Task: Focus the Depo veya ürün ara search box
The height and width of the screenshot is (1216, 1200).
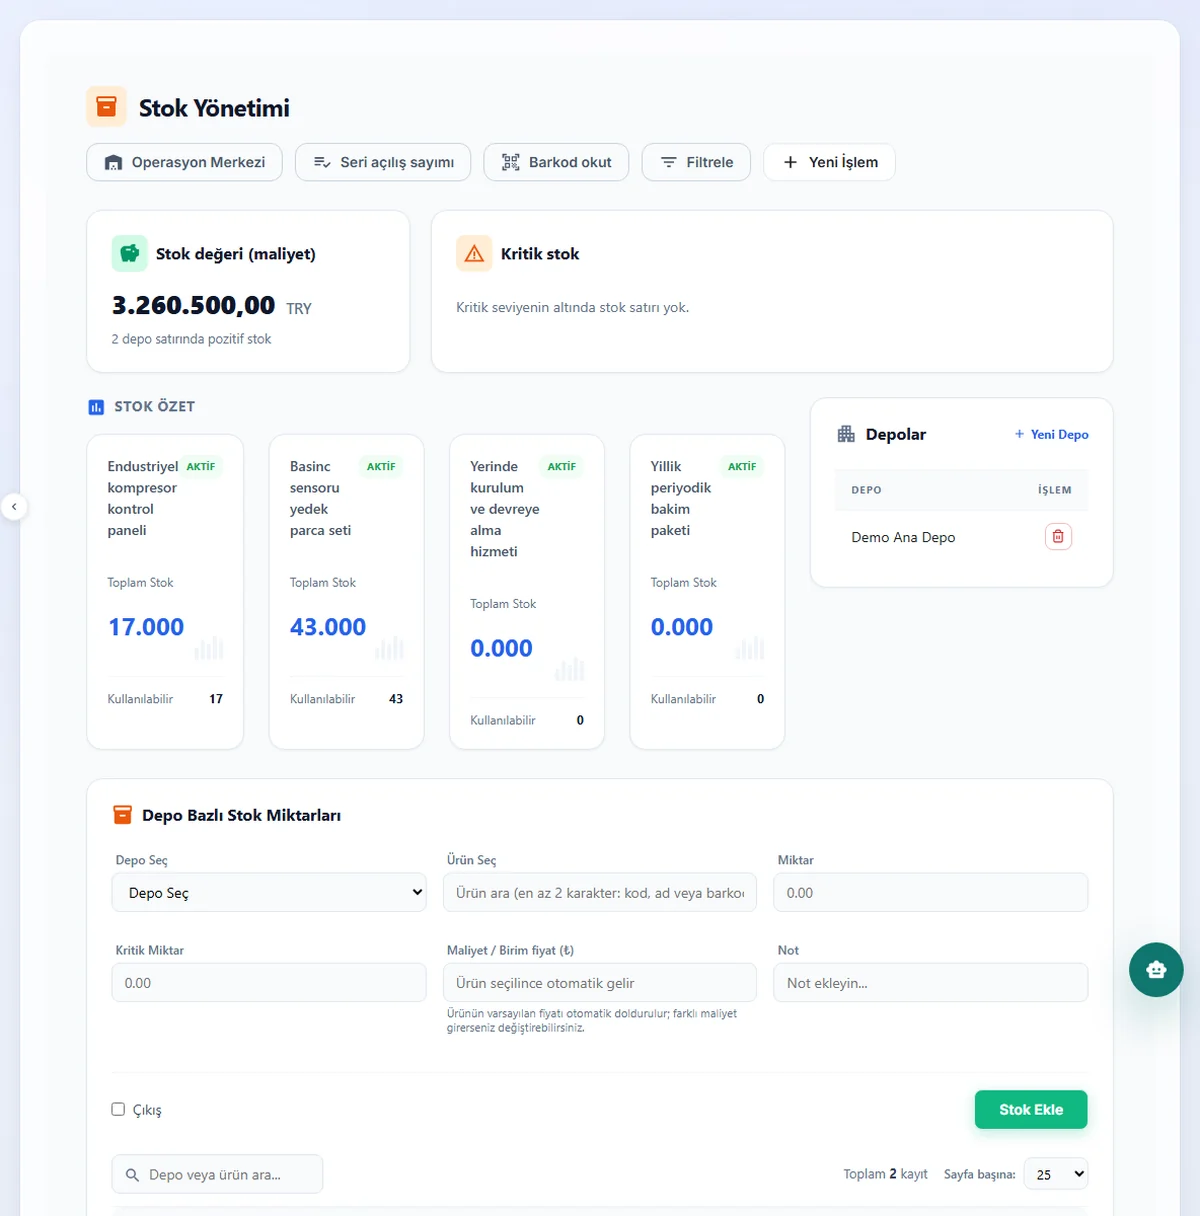Action: [217, 1174]
